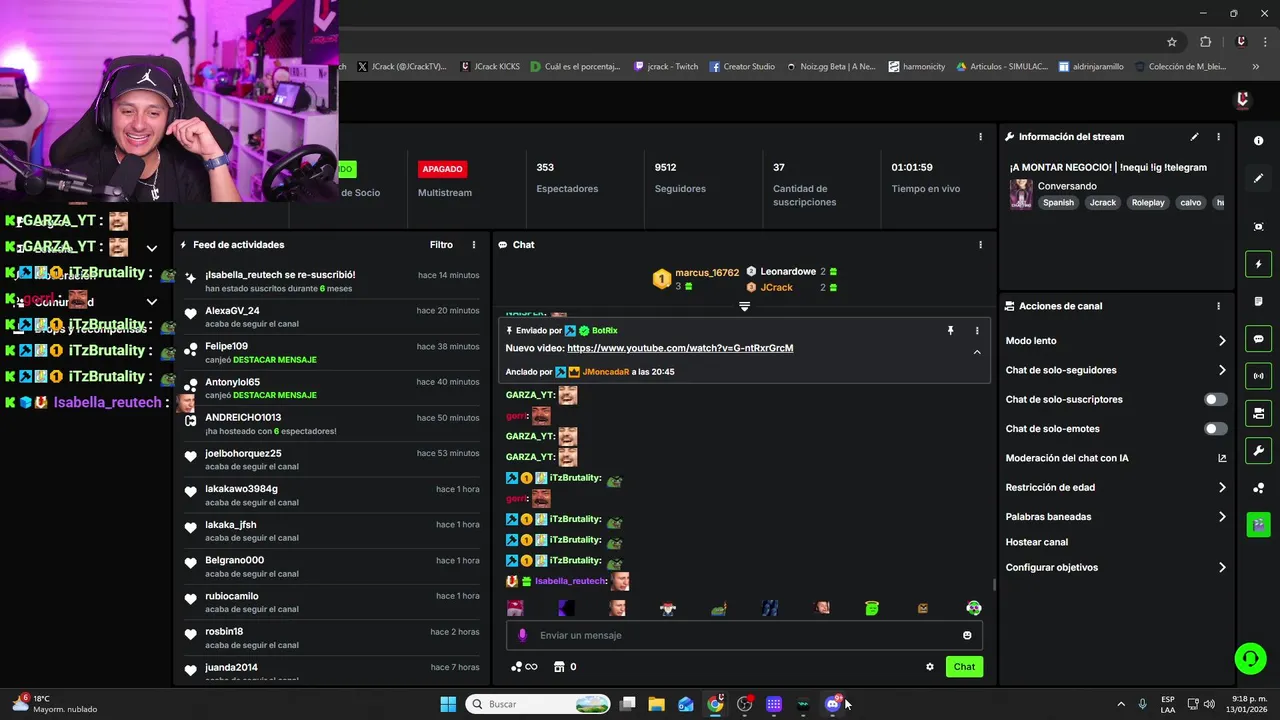Image resolution: width=1280 pixels, height=720 pixels.
Task: Click the Conversando category thumbnail
Action: click(1020, 194)
